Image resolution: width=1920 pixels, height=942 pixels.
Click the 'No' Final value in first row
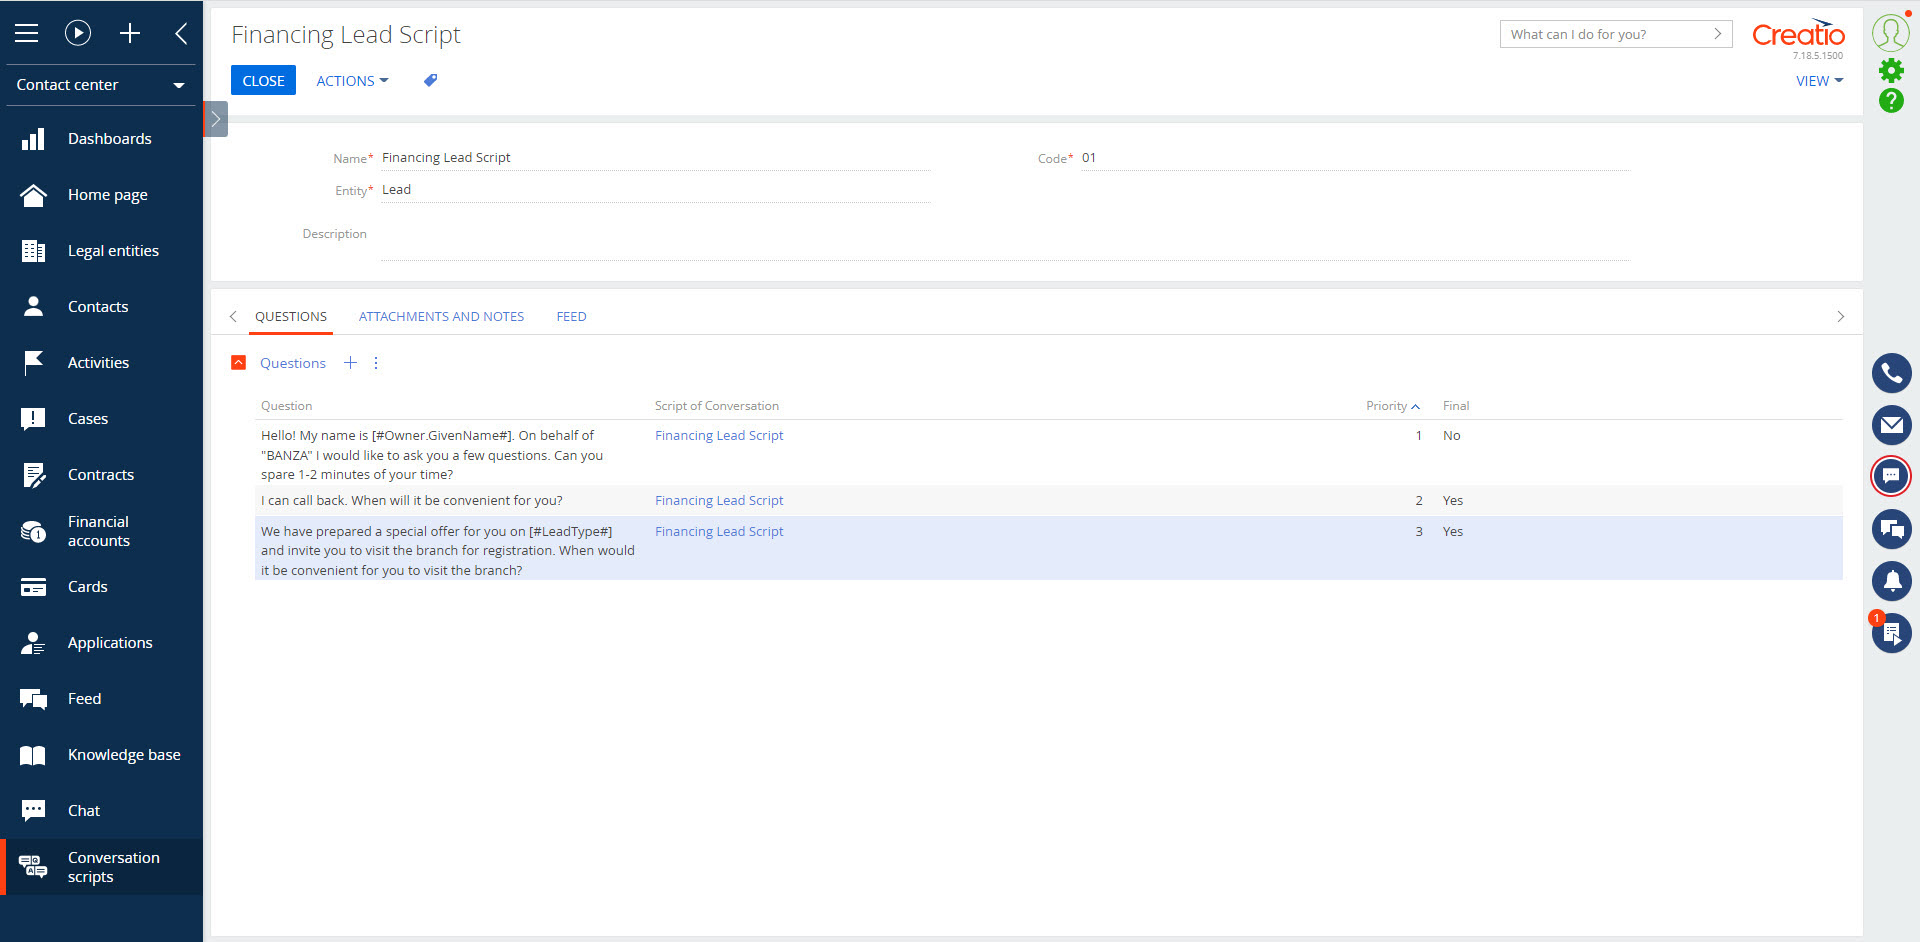[1451, 435]
